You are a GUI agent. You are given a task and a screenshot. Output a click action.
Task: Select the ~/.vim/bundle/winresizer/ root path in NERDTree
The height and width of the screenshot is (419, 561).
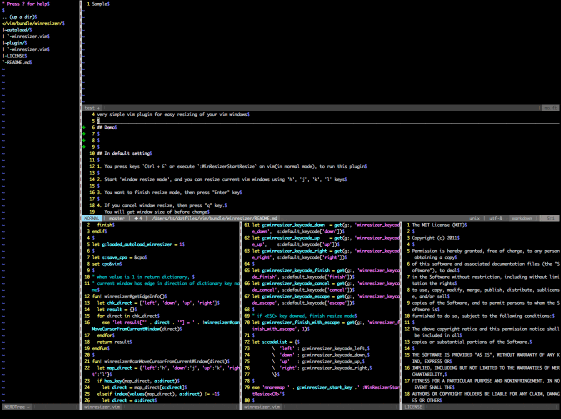33,23
